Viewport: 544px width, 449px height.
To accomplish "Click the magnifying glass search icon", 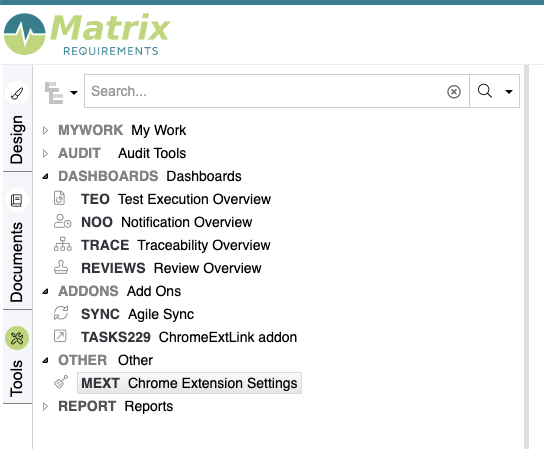I will coord(485,91).
